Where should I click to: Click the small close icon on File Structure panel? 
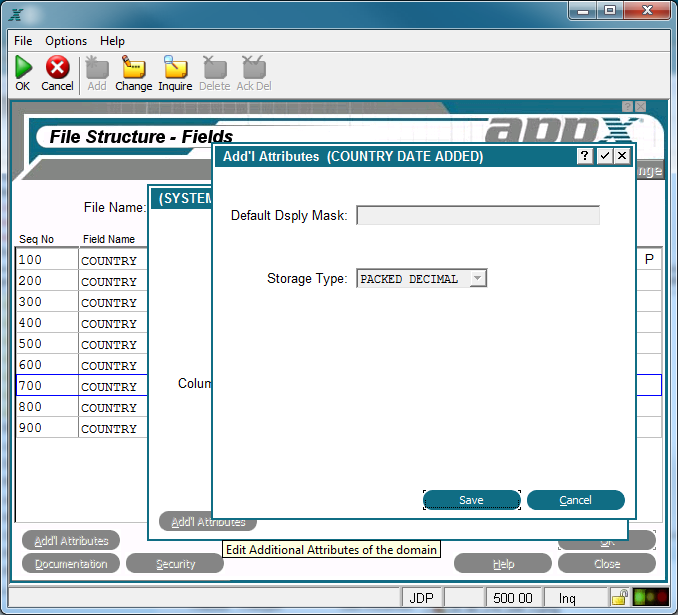tap(641, 106)
